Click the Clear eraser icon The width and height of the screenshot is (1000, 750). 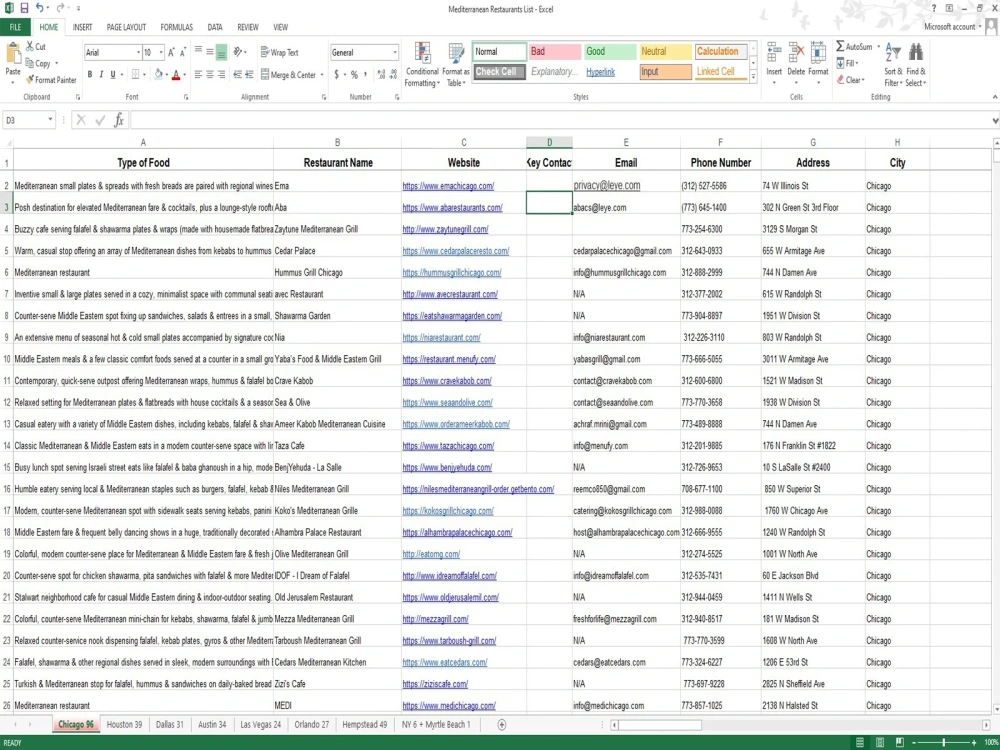[841, 80]
